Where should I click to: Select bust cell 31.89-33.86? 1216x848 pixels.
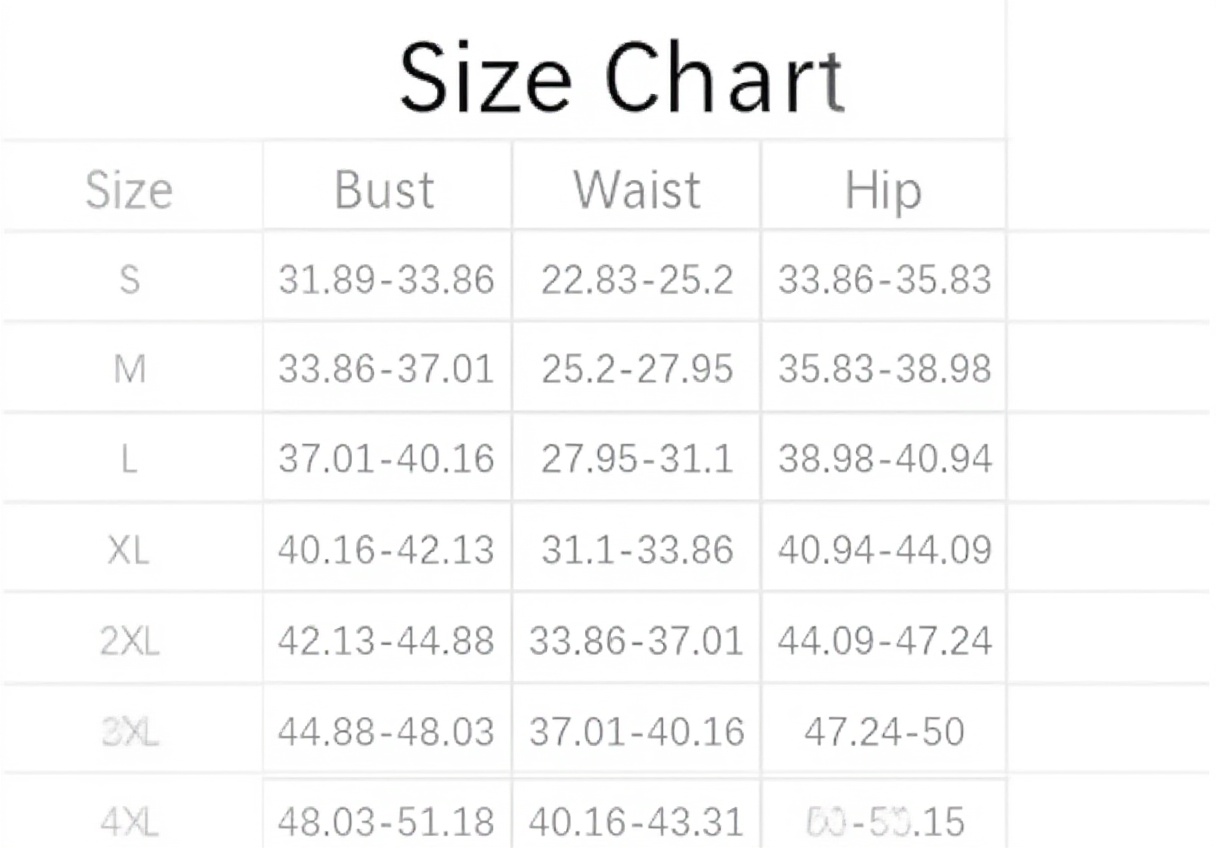pos(386,280)
